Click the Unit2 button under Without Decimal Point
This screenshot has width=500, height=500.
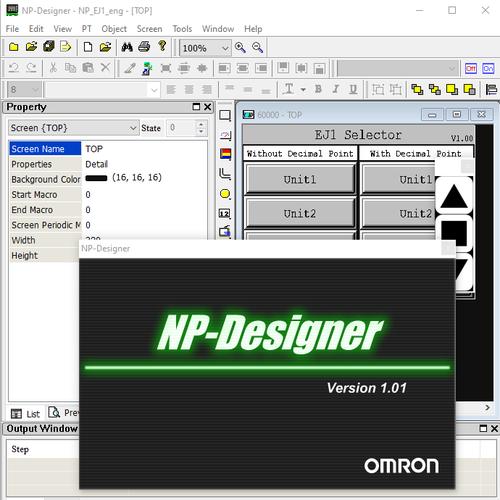pyautogui.click(x=300, y=213)
